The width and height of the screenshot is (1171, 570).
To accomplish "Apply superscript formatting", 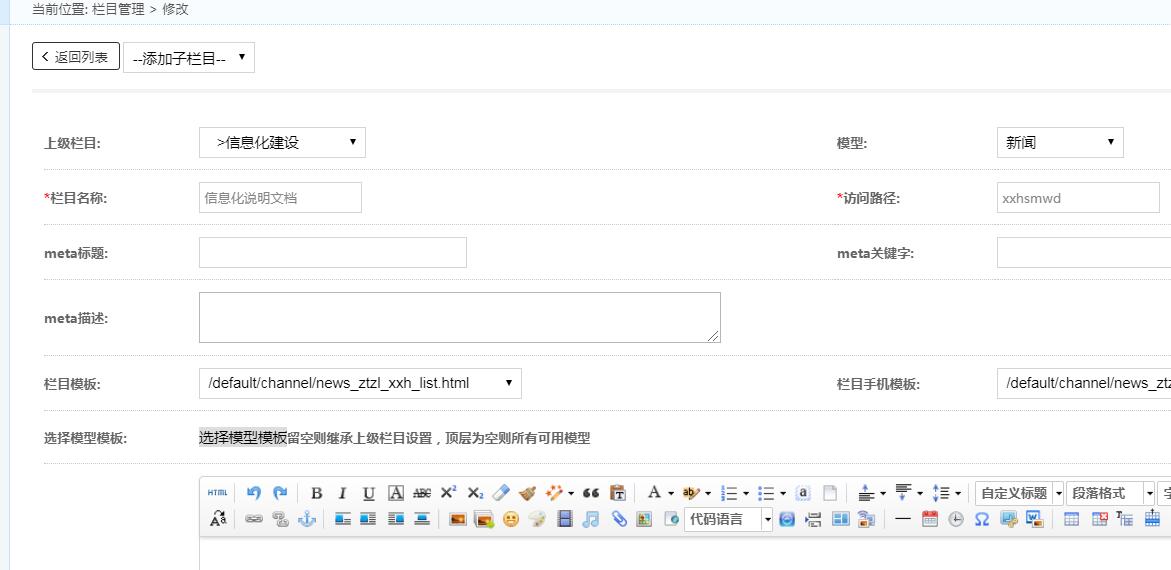I will pos(448,493).
